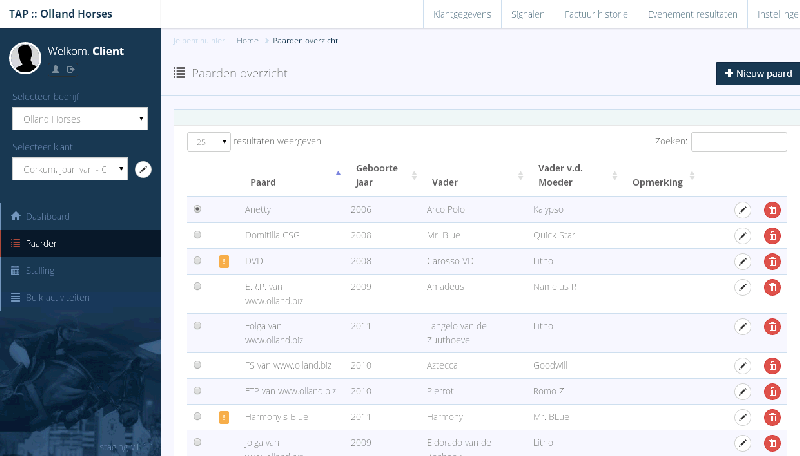Edit the Domitilla CSG row

point(742,236)
